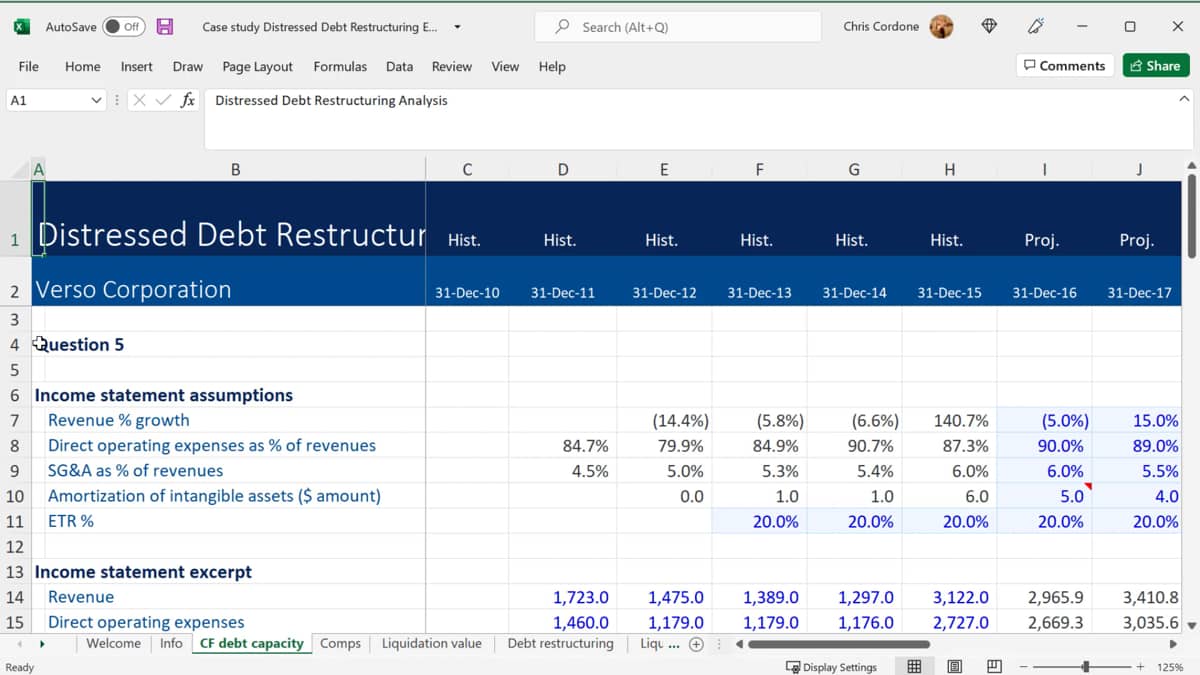Click next sheet navigation arrow
Screen dimensions: 1200x675
click(x=42, y=643)
